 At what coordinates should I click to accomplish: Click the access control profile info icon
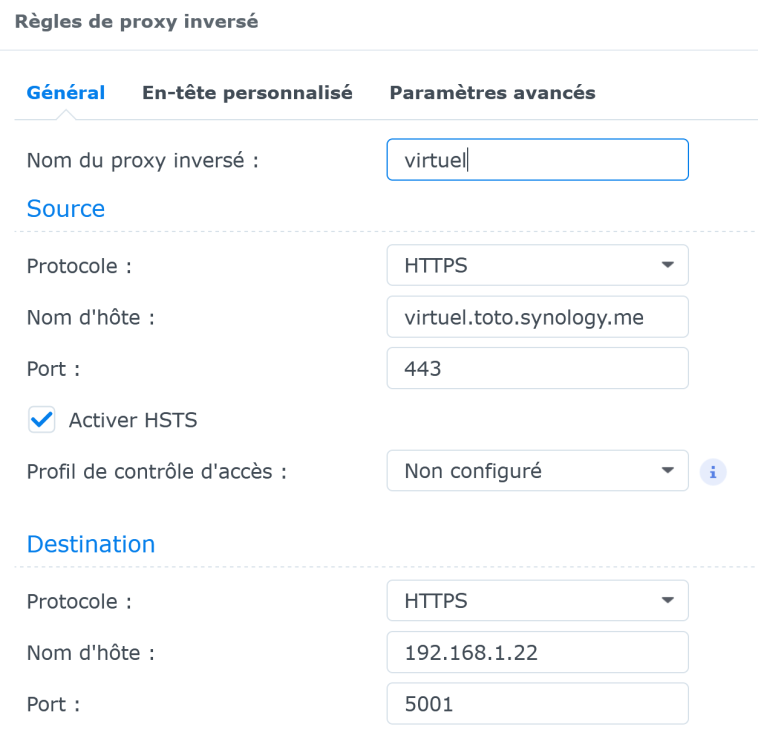click(x=713, y=471)
